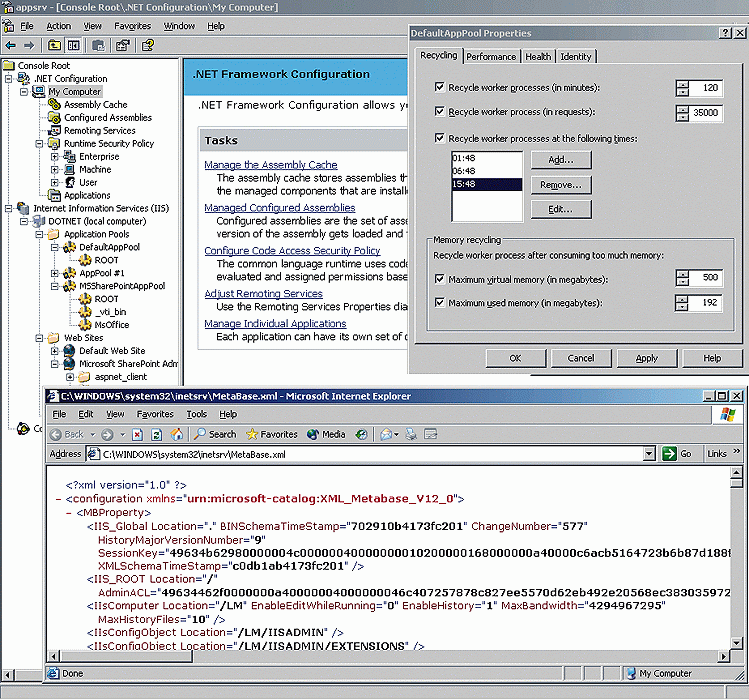Click the MSSharePointAppPool gear icon
749x700 pixels.
pyautogui.click(x=70, y=286)
